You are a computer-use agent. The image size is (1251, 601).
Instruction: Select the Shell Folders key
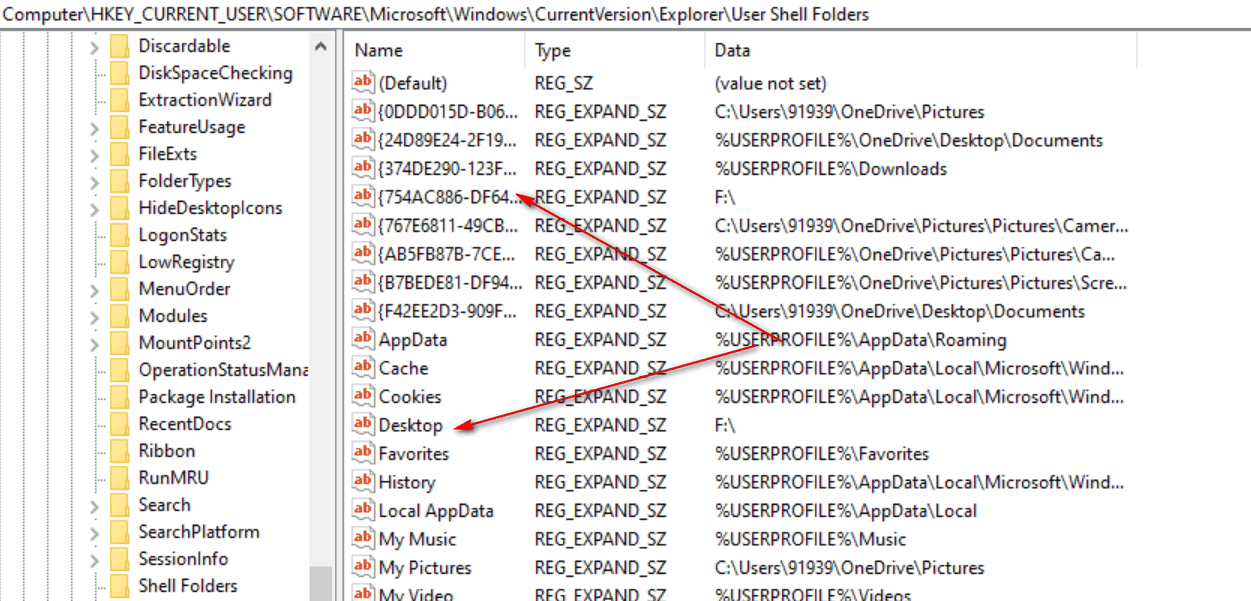[188, 586]
